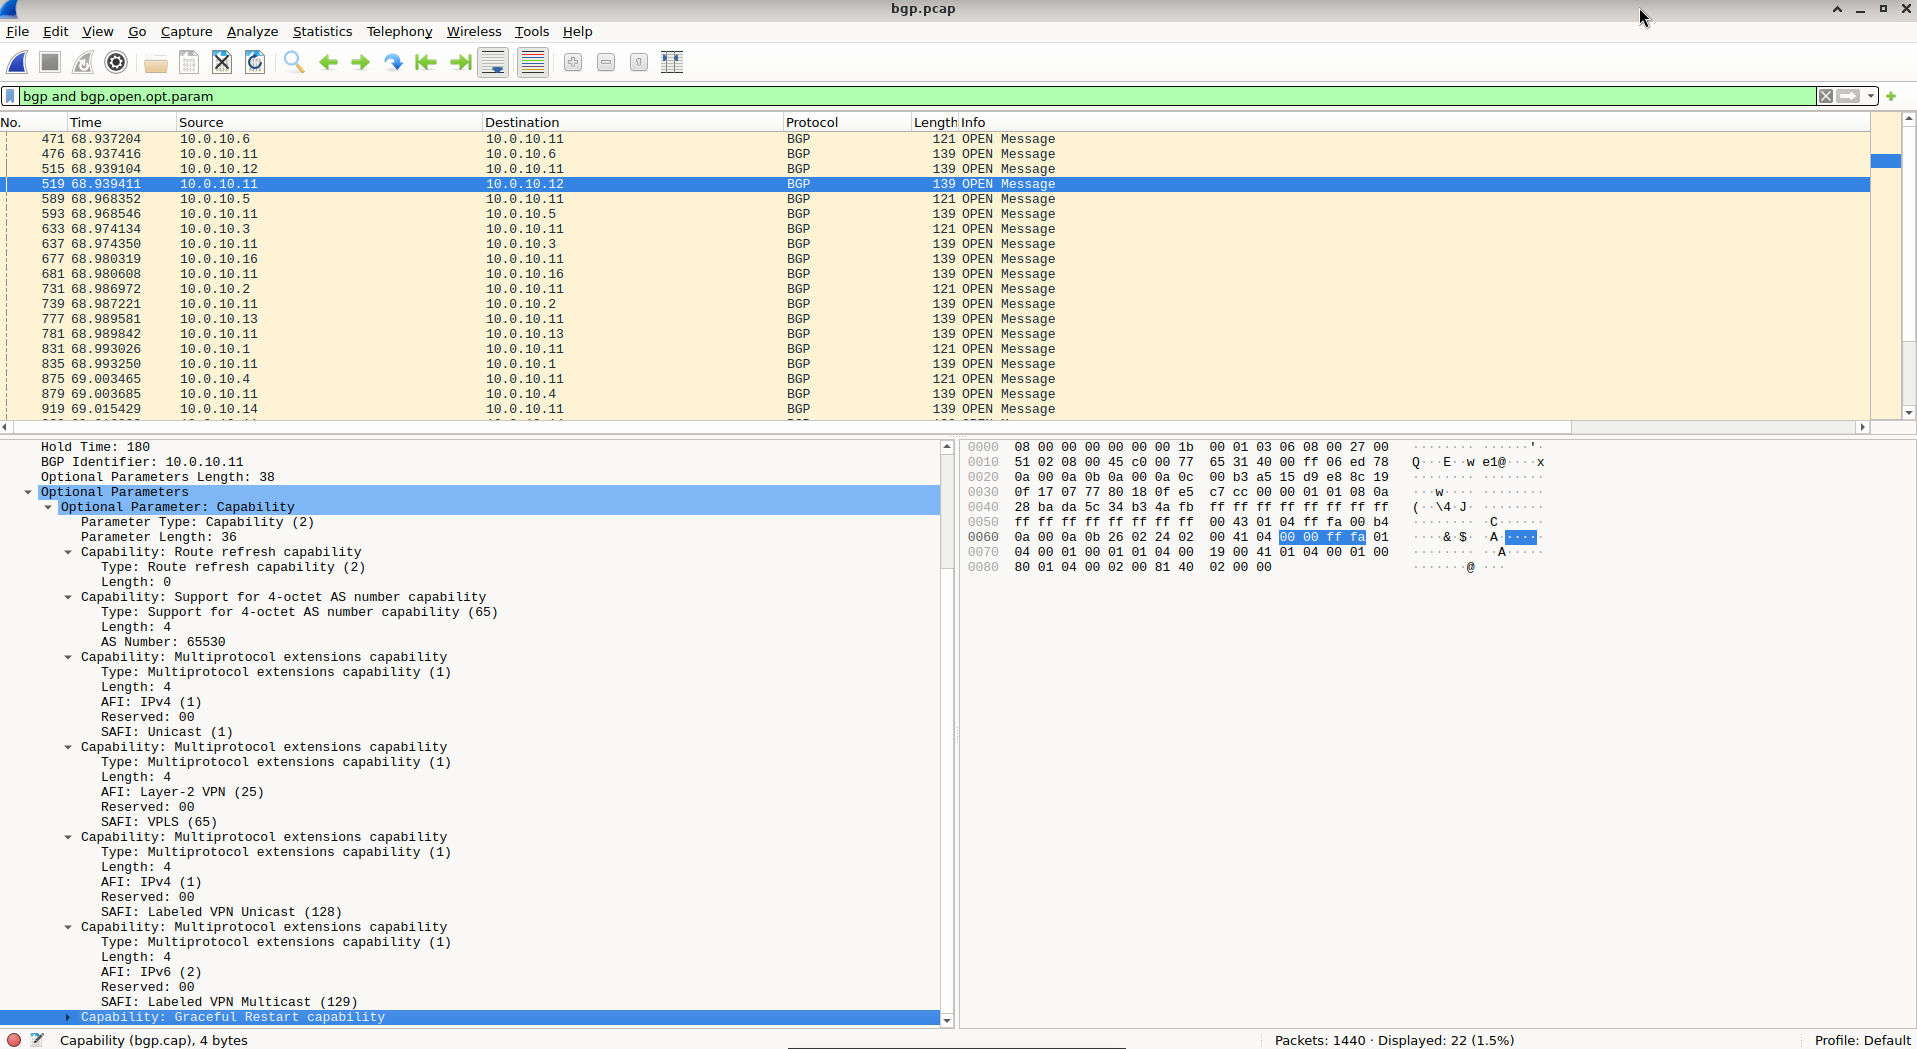Collapse the Labeled VPN Unicast capability node
Viewport: 1917px width, 1049px height.
(x=68, y=837)
